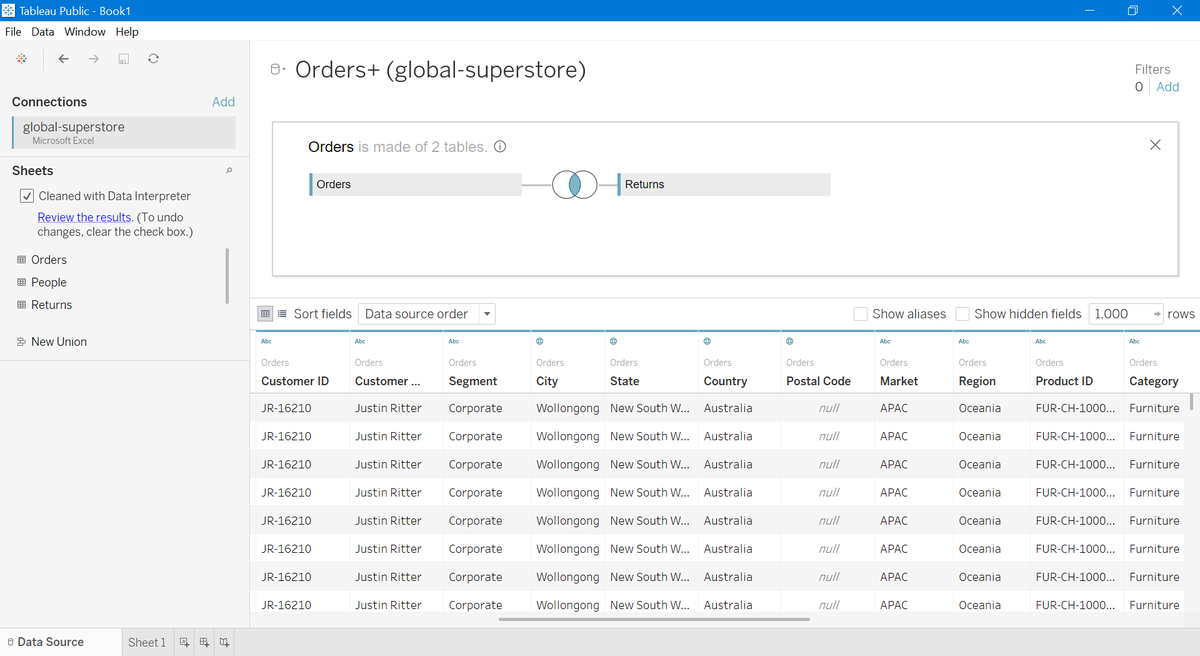Enable Show aliases checkbox

860,314
